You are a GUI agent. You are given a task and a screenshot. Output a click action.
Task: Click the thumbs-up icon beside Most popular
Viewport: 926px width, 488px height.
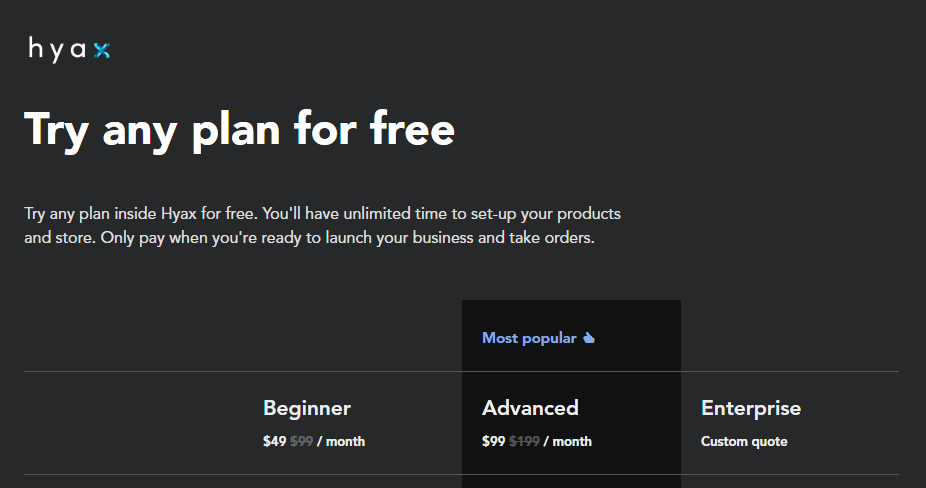[x=589, y=338]
